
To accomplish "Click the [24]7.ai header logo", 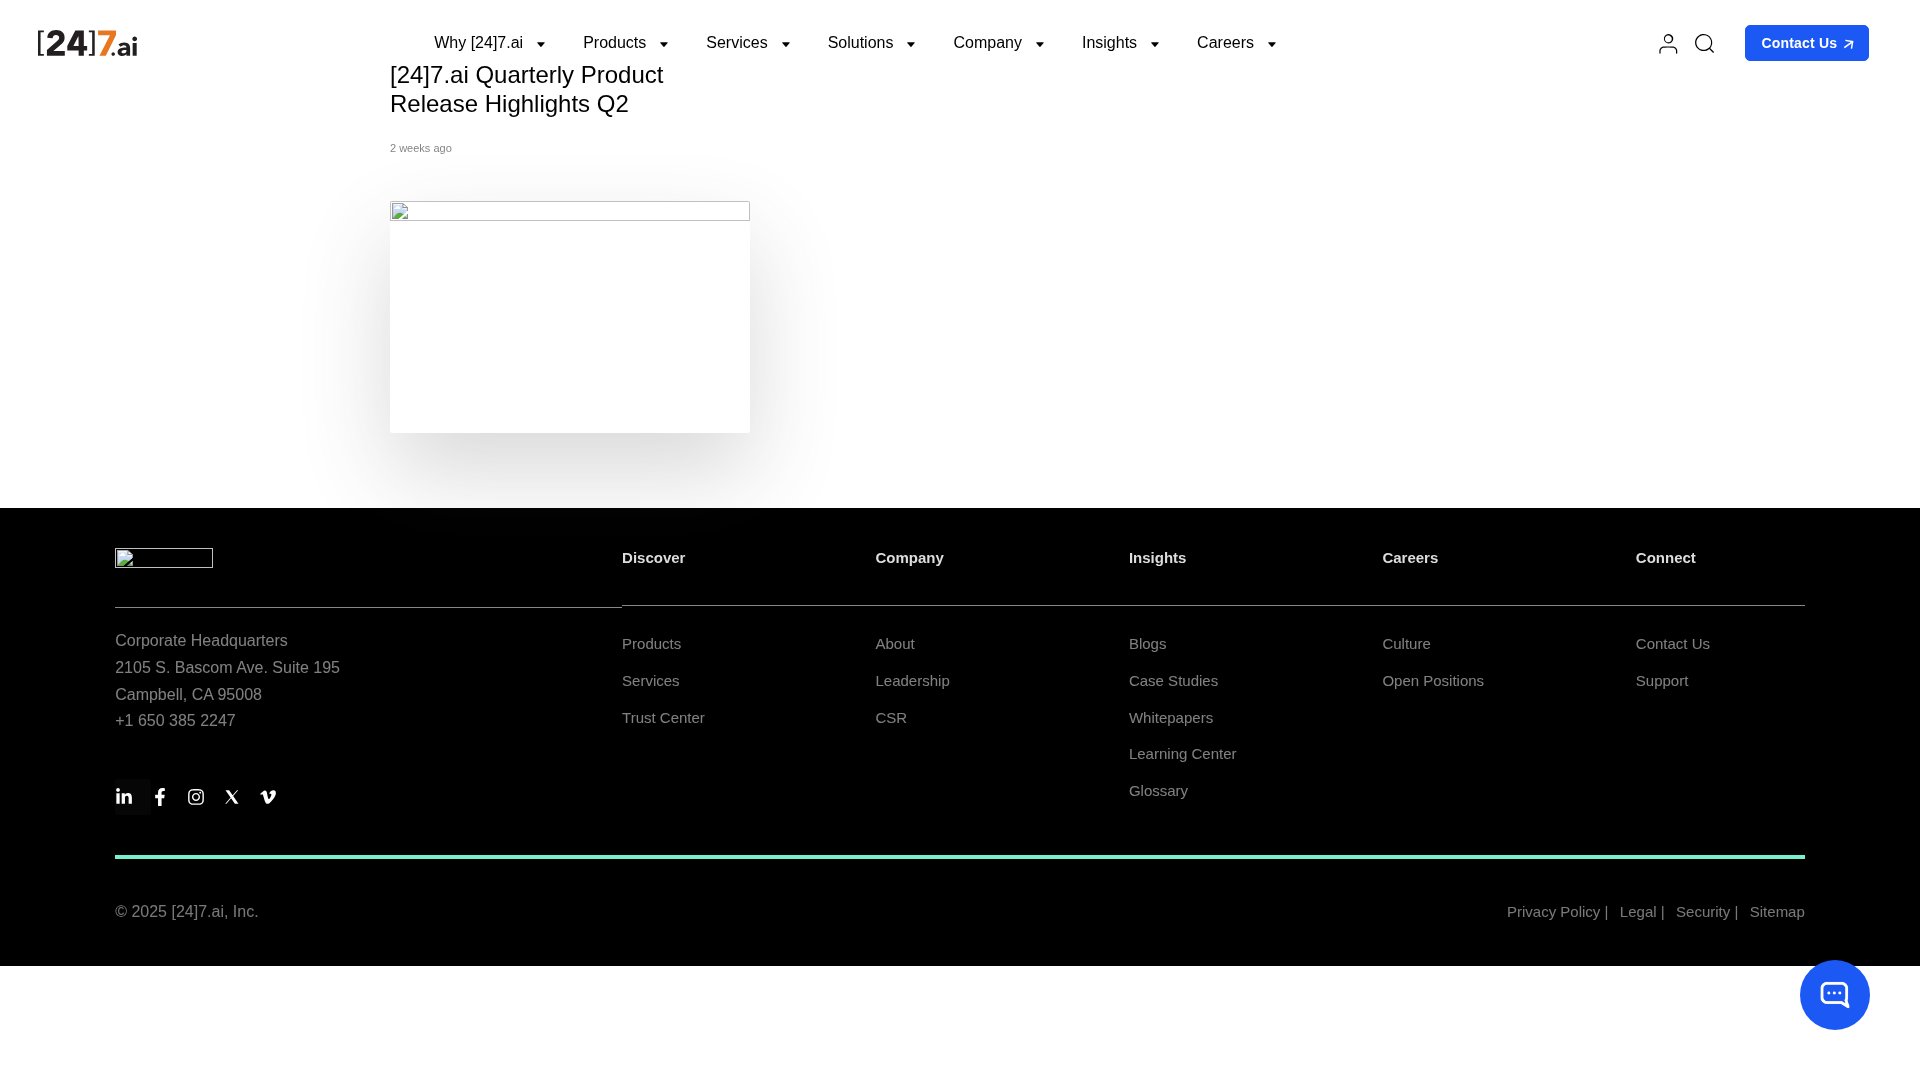I will (x=87, y=43).
